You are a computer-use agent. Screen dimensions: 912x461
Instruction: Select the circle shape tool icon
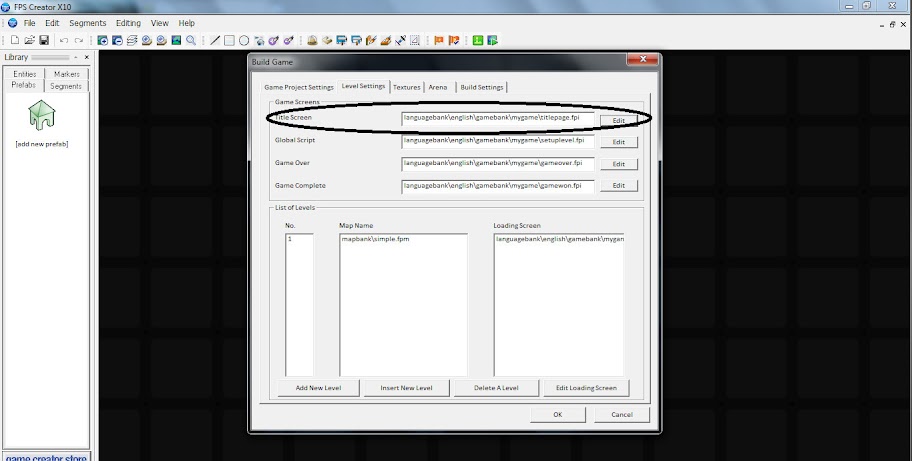point(244,40)
